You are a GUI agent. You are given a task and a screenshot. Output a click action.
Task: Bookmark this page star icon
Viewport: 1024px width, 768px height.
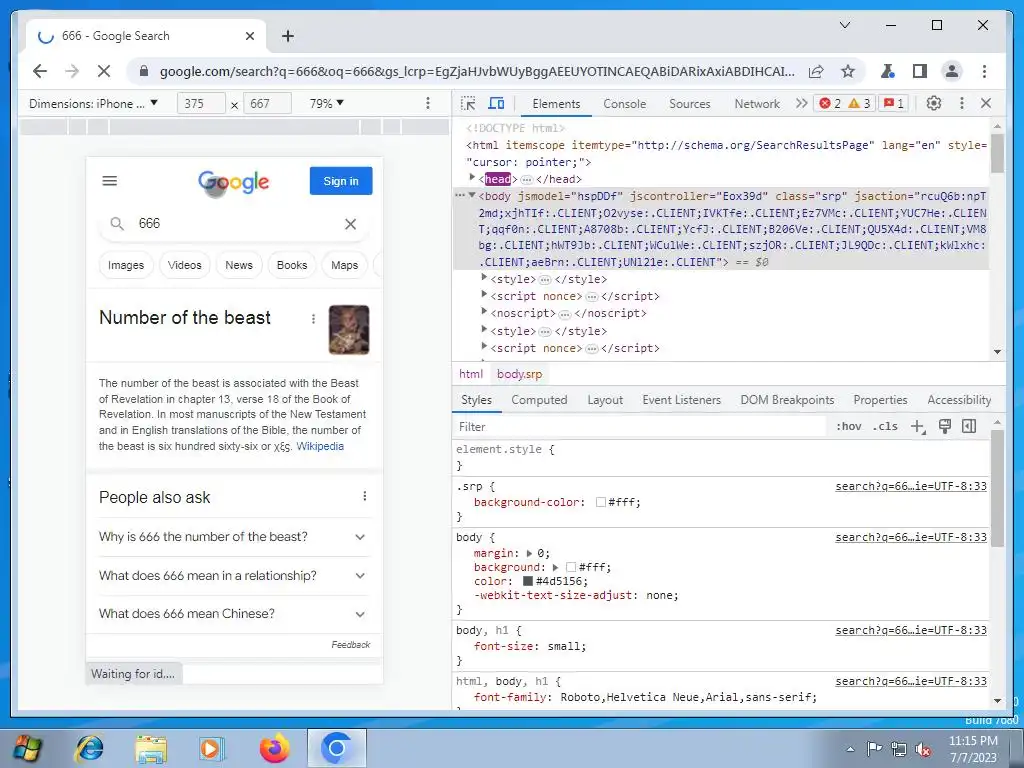848,71
